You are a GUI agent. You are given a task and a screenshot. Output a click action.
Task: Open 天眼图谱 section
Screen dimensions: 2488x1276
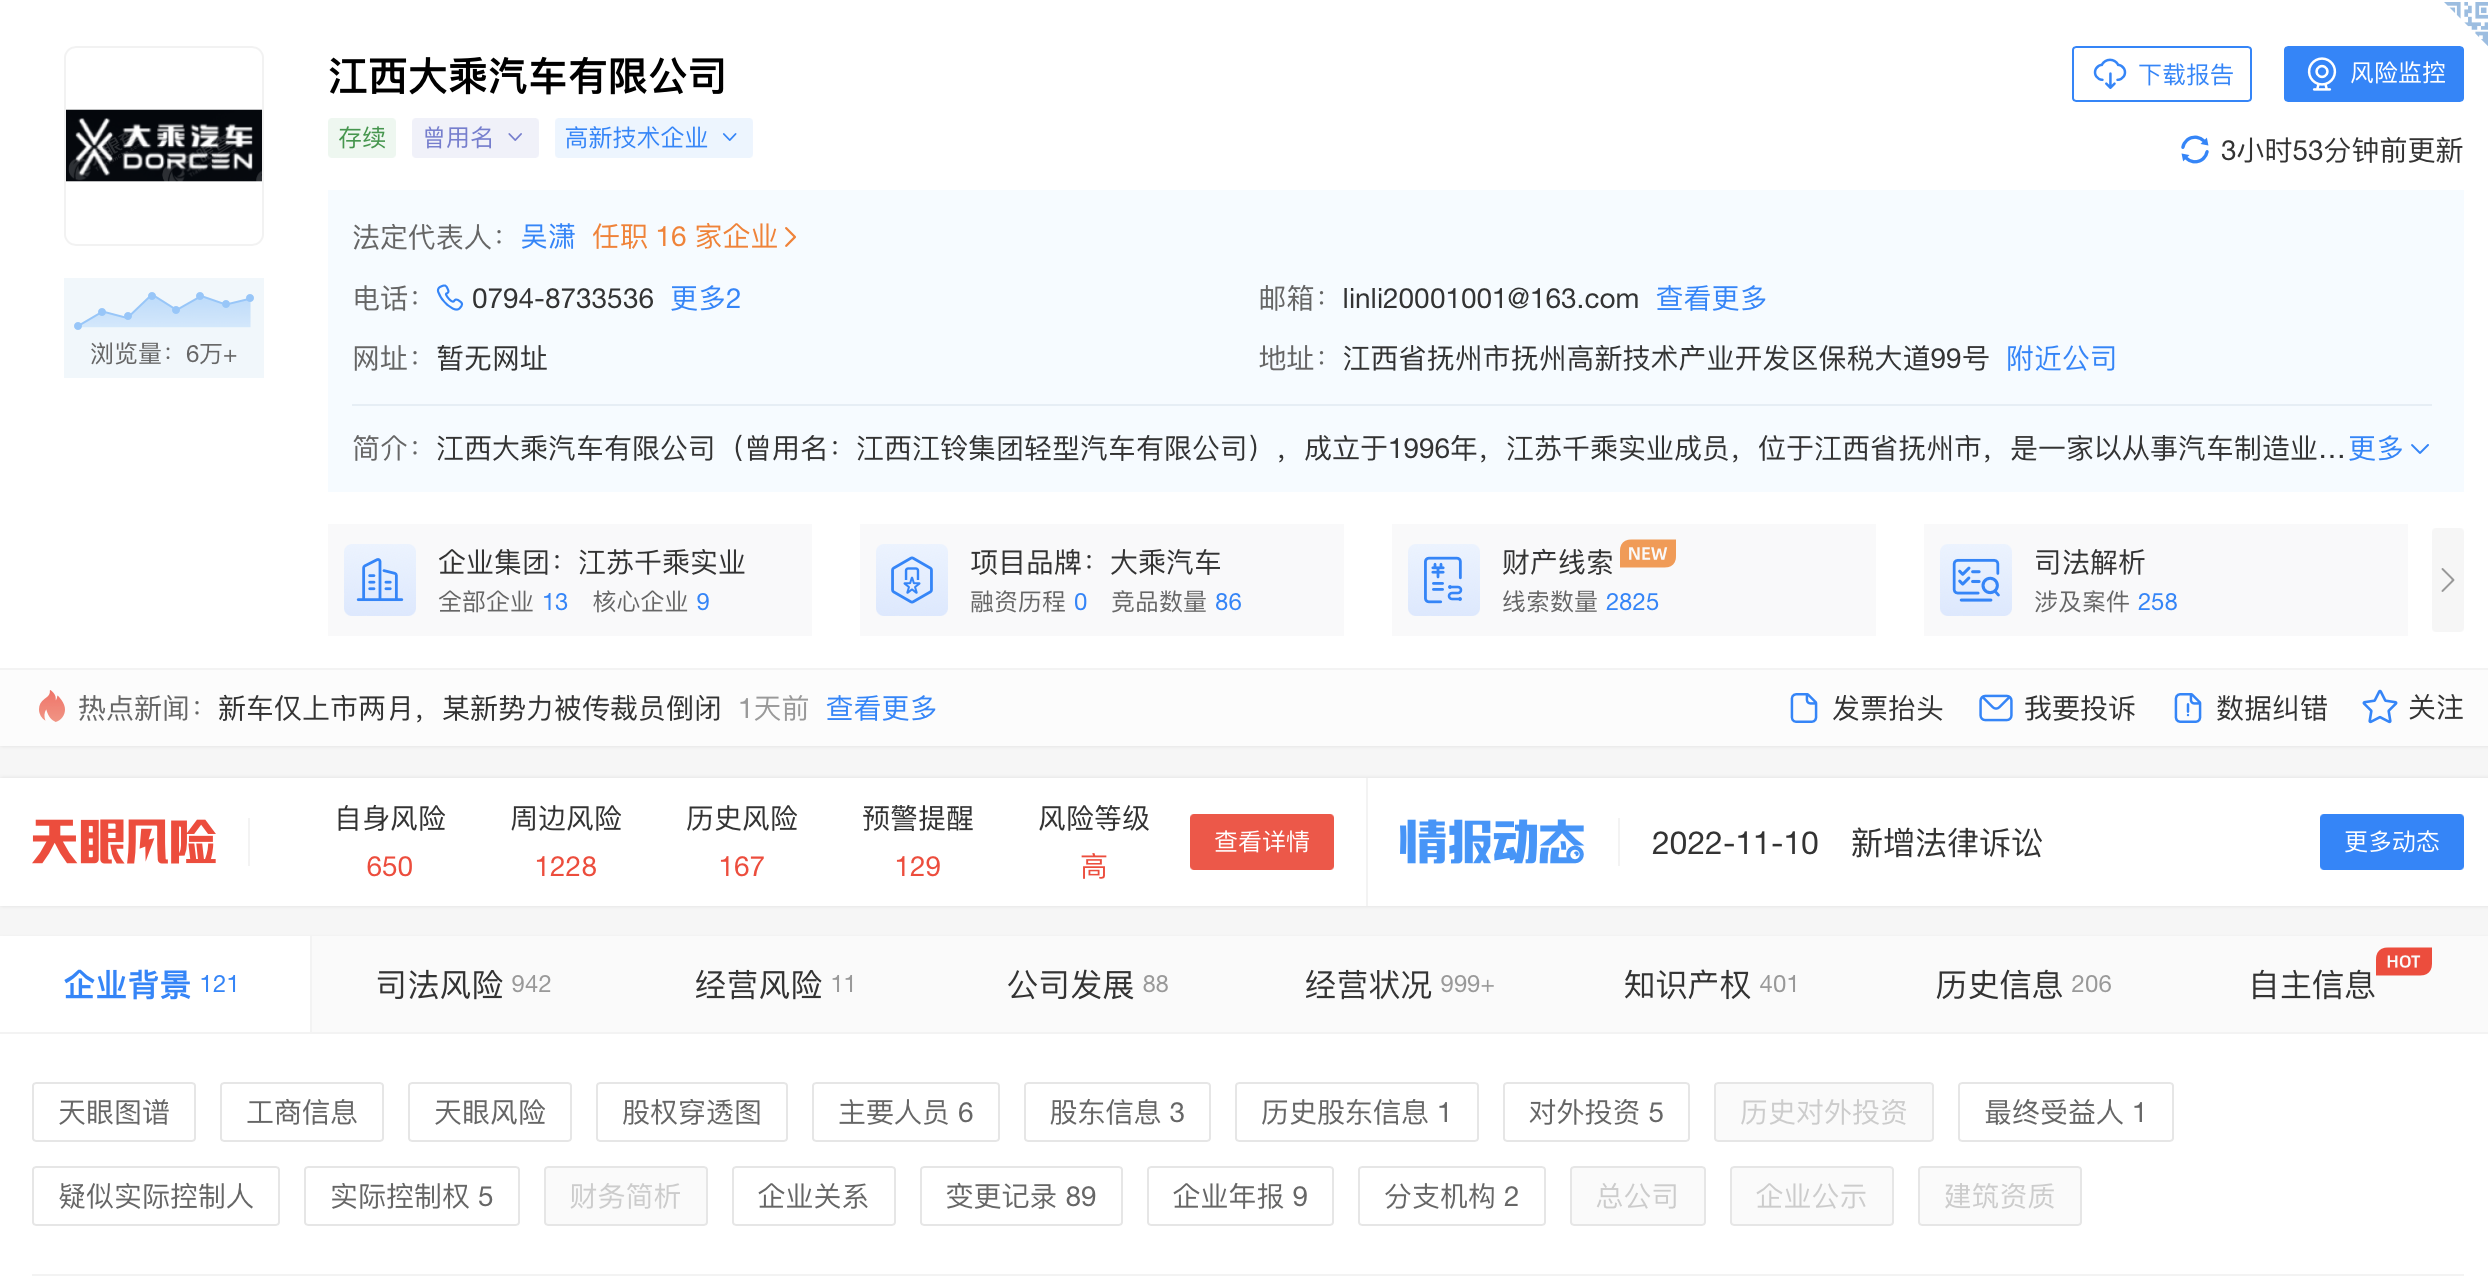tap(114, 1112)
